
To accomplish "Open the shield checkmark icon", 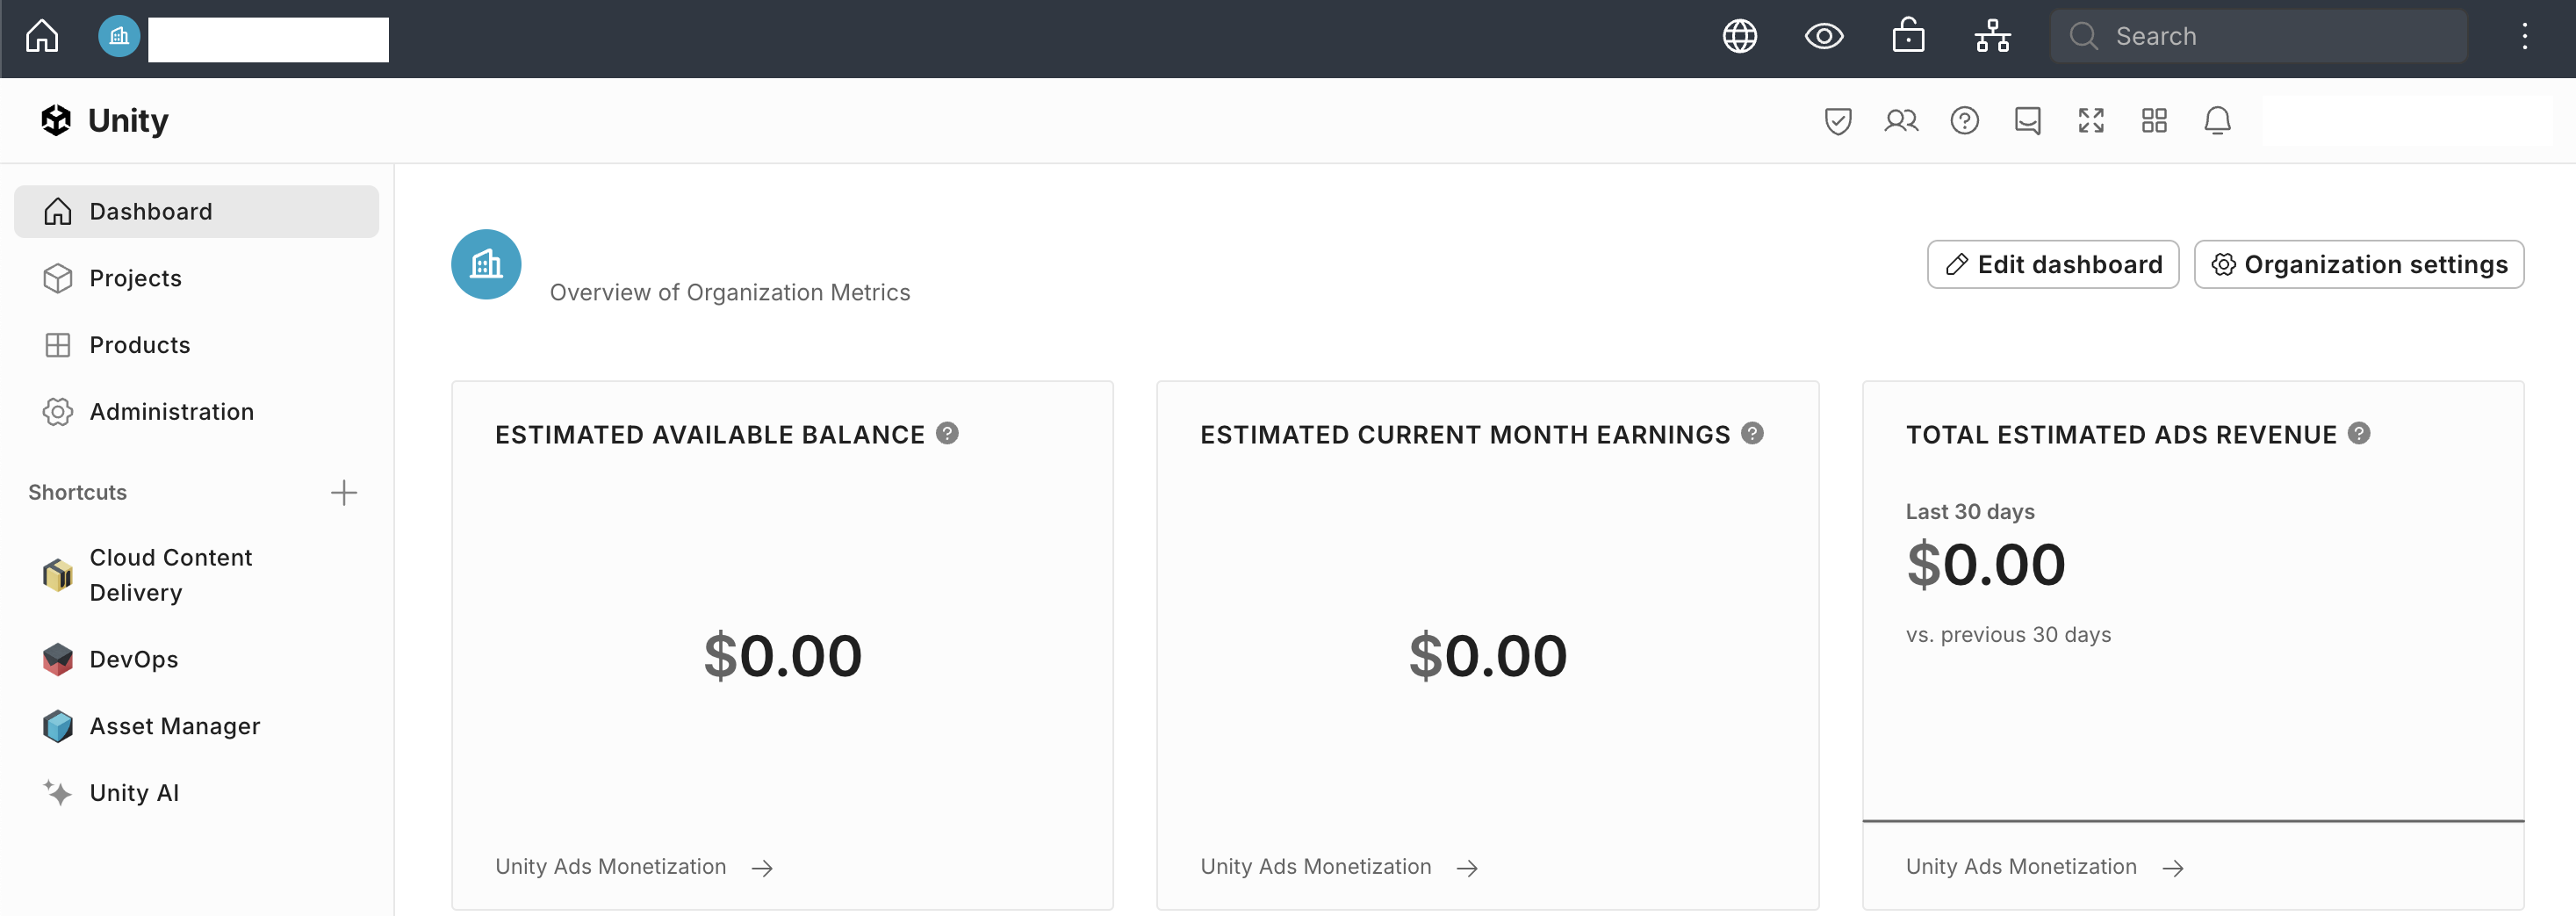I will pos(1837,121).
